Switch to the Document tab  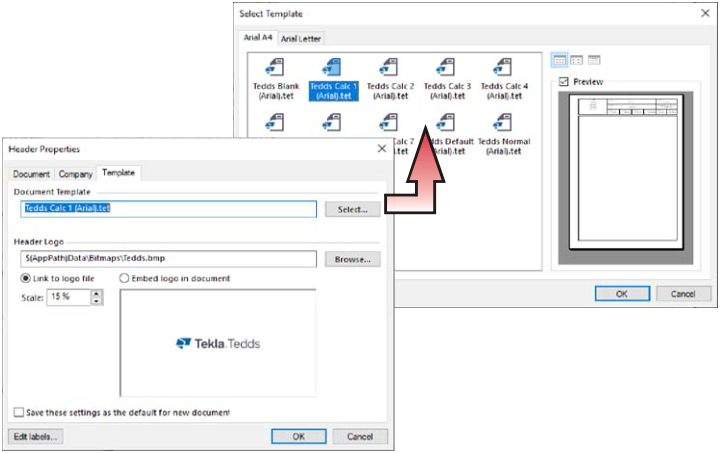pyautogui.click(x=31, y=174)
